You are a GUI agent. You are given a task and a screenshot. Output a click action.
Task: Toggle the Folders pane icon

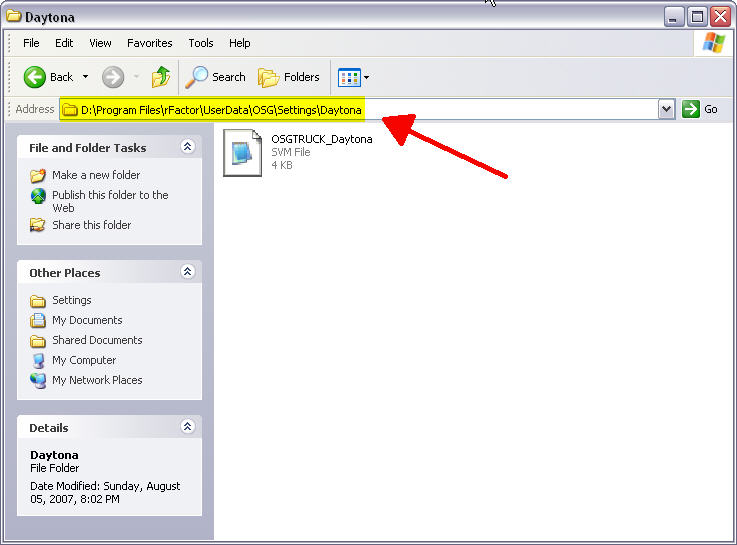point(268,78)
